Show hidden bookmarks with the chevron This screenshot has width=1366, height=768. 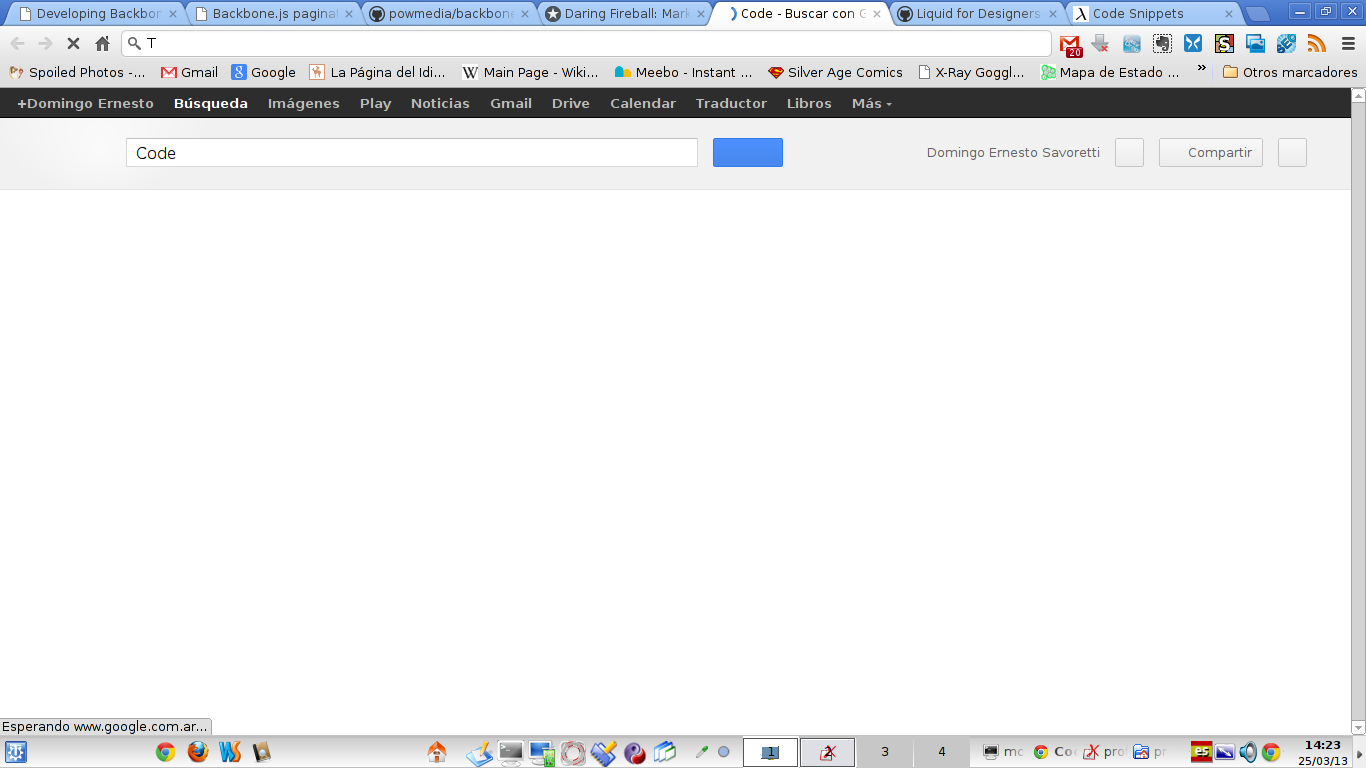tap(1201, 69)
